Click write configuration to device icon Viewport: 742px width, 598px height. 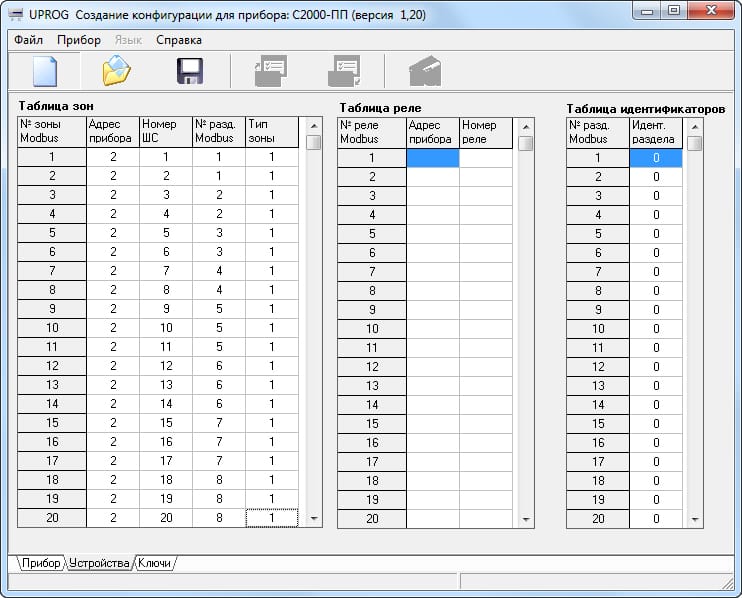[344, 71]
